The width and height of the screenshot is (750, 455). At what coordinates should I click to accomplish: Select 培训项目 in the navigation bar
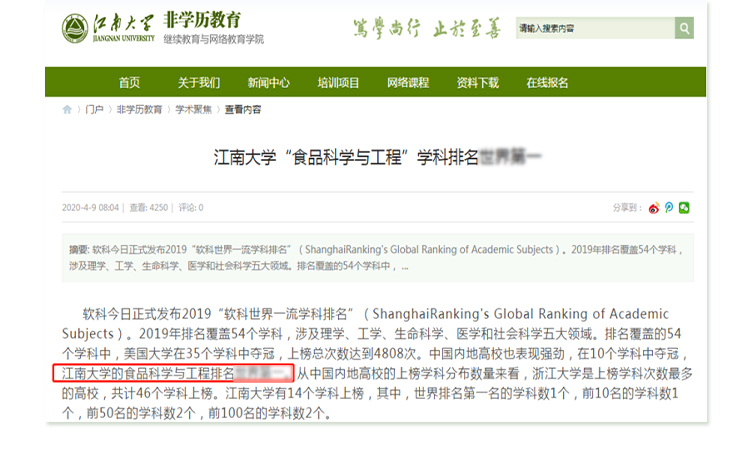pos(338,83)
